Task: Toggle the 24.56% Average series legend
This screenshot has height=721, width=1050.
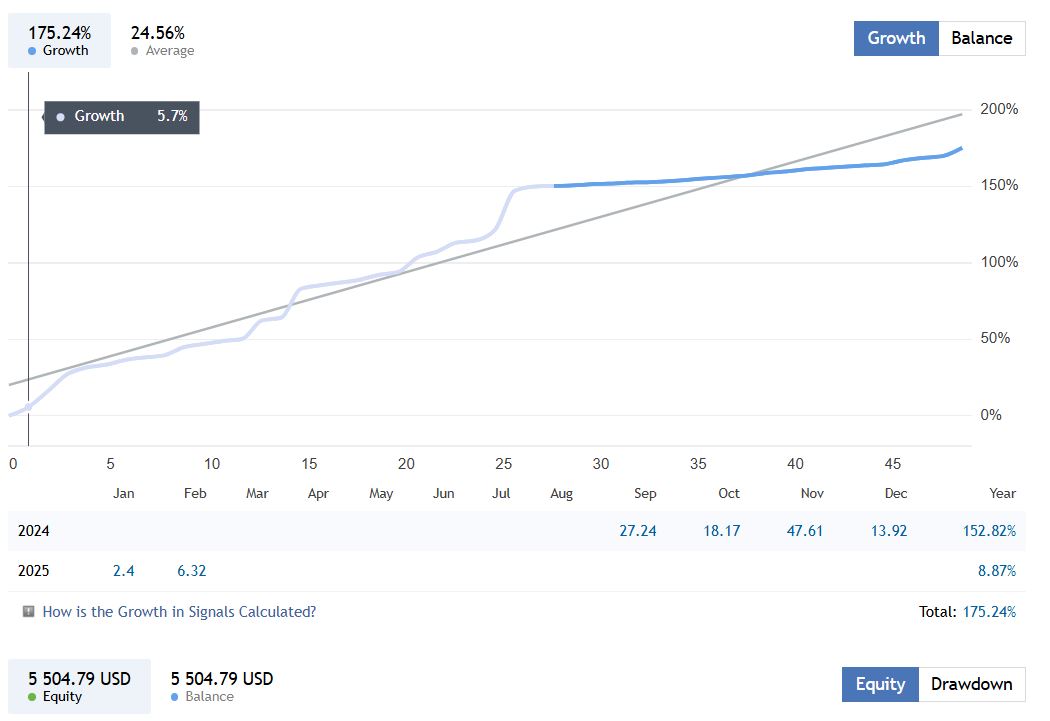Action: point(162,41)
